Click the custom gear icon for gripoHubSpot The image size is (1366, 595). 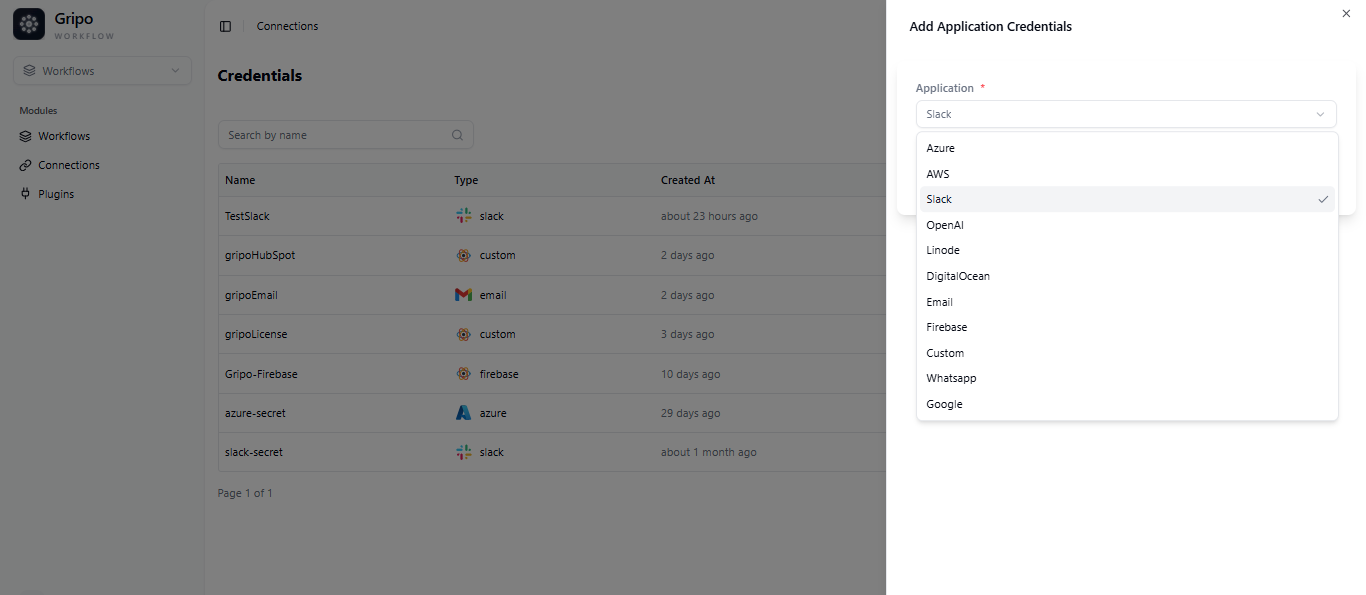(463, 255)
